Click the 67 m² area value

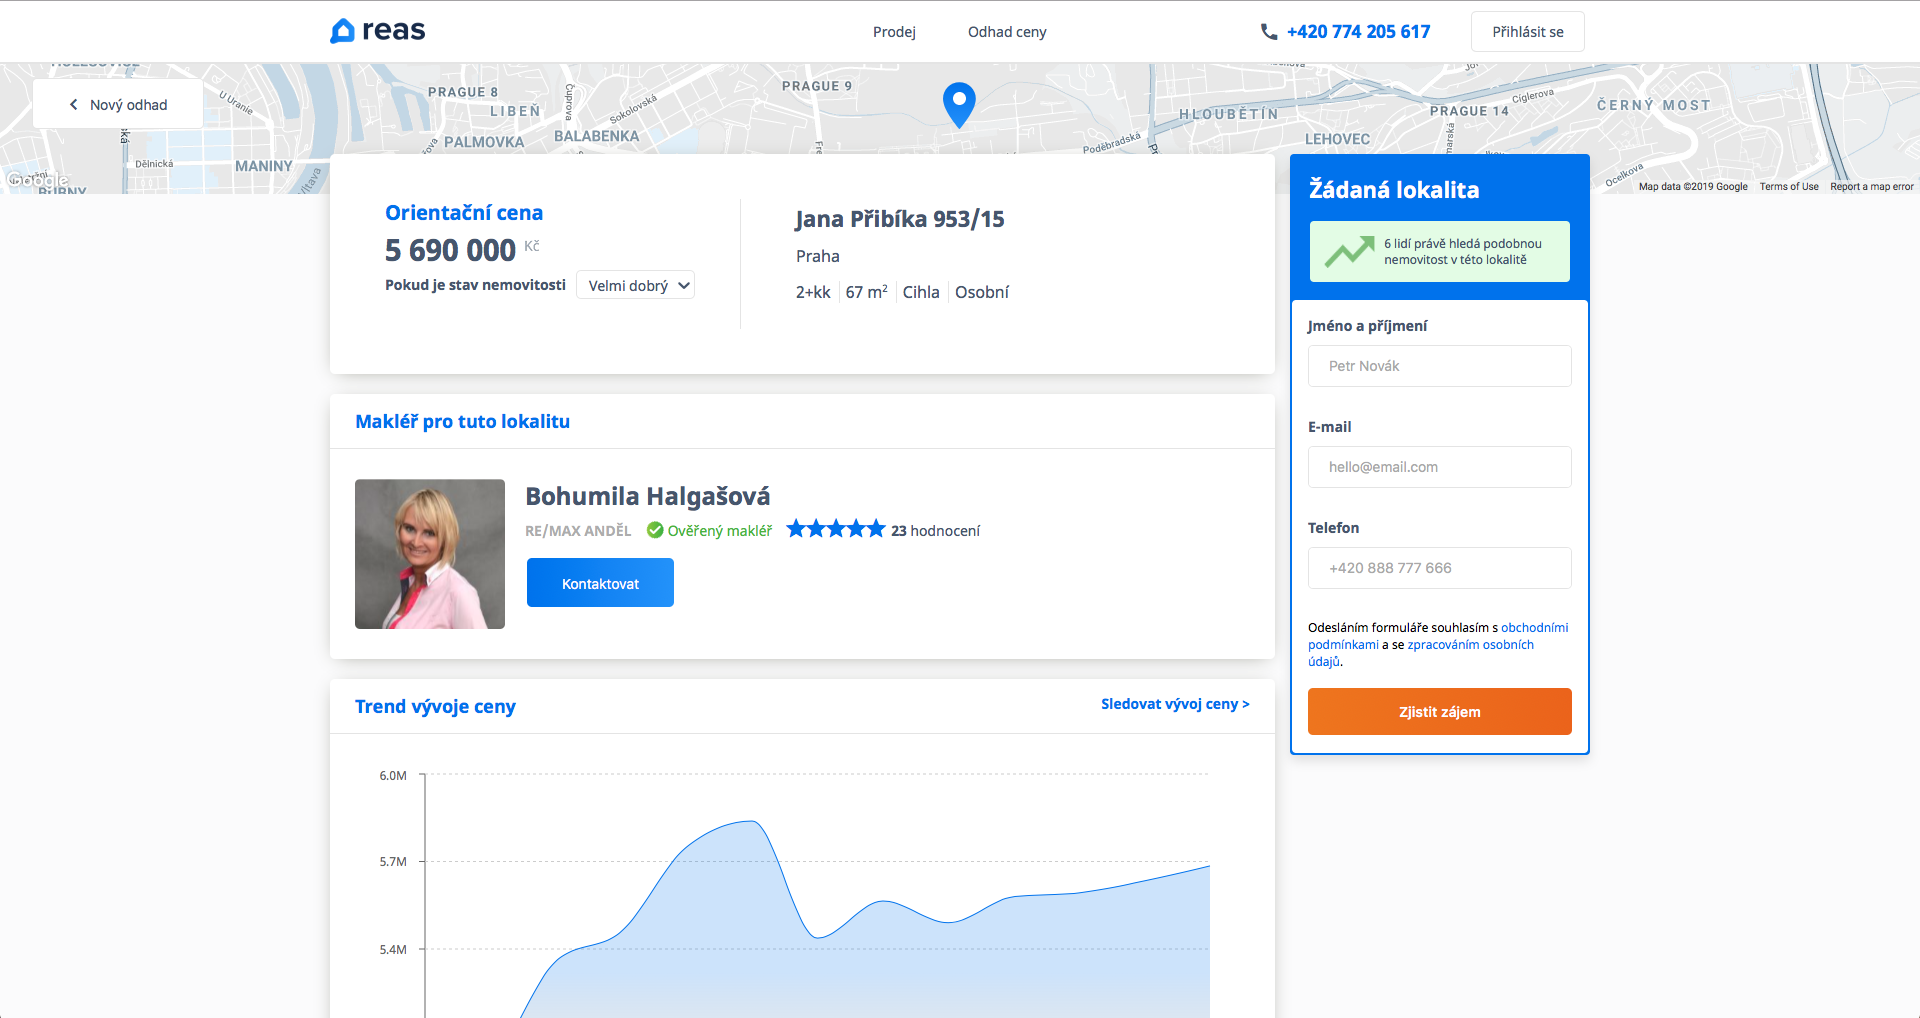tap(866, 292)
